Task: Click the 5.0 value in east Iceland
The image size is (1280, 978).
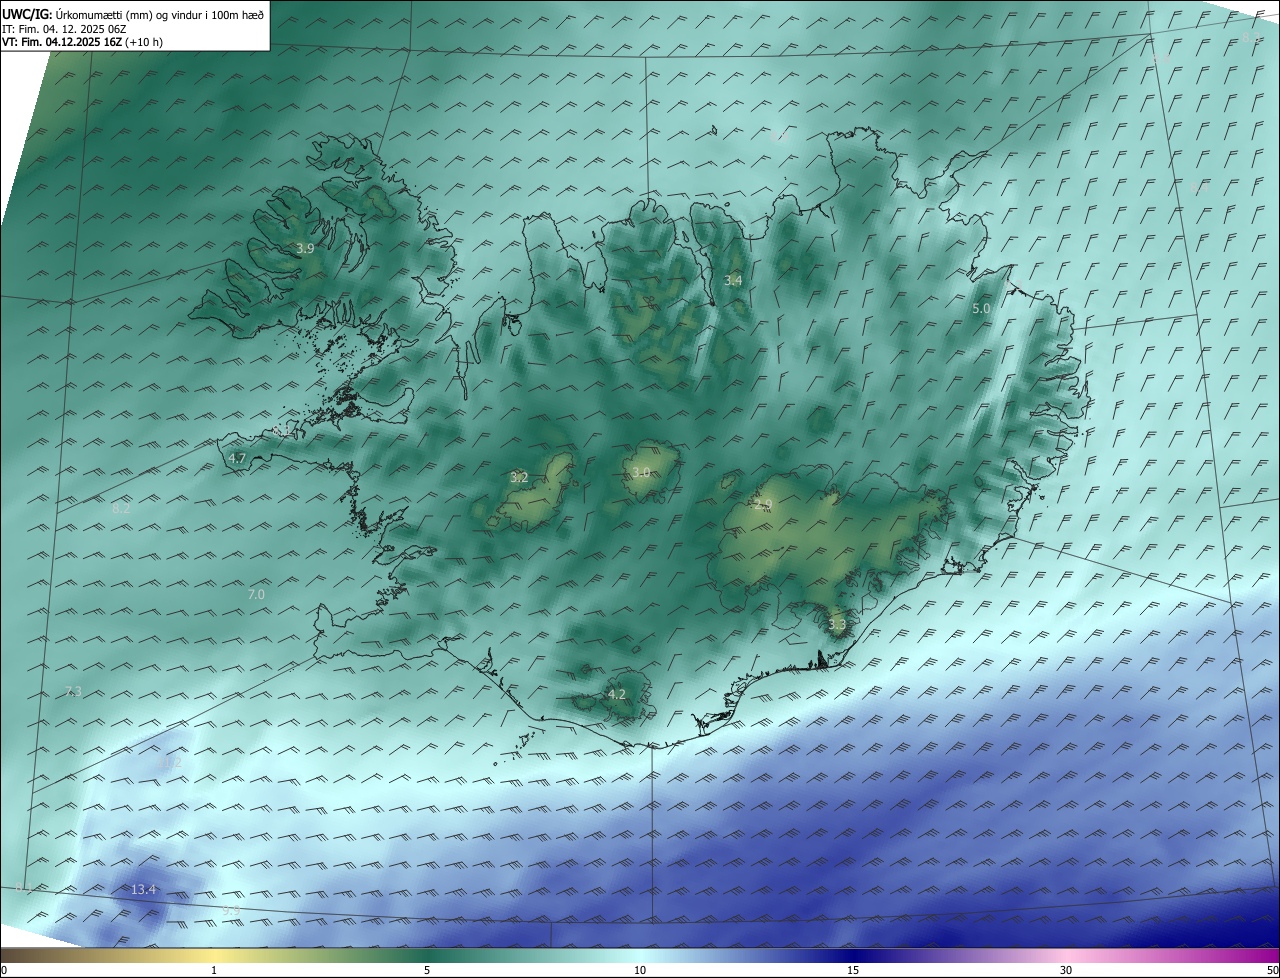Action: [x=981, y=309]
